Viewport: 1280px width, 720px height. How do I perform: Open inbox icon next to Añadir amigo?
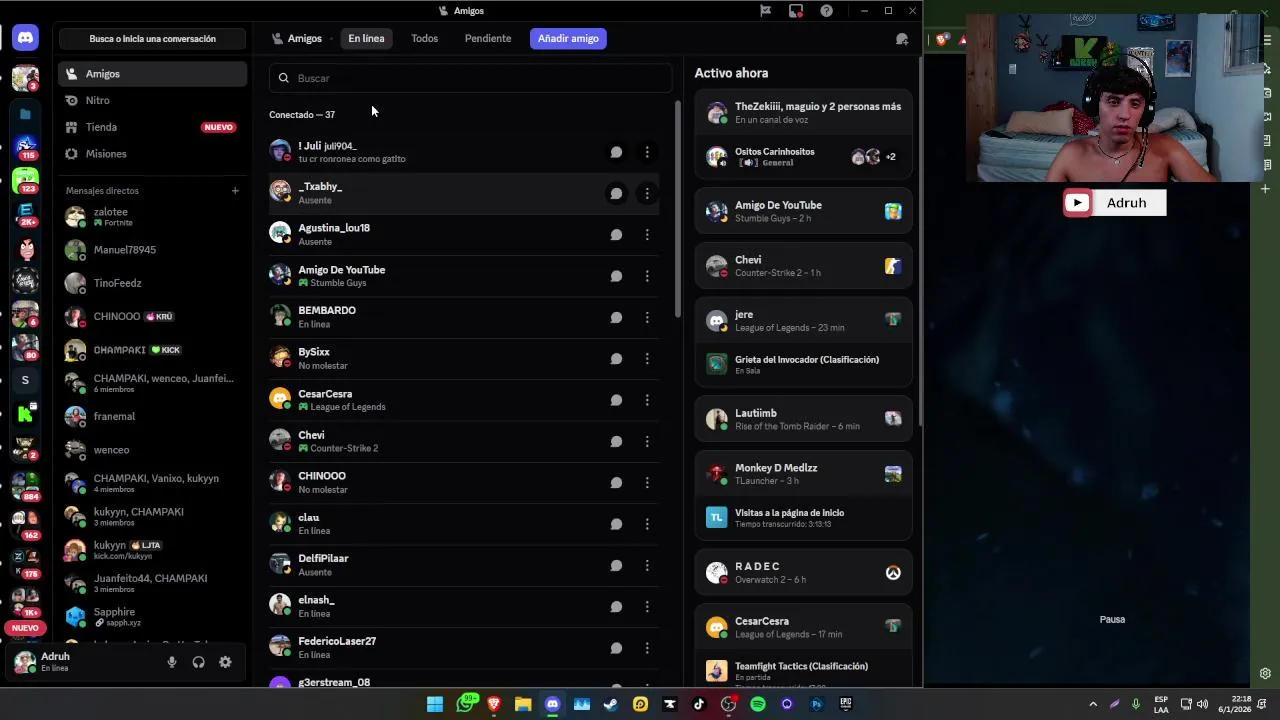pyautogui.click(x=902, y=39)
